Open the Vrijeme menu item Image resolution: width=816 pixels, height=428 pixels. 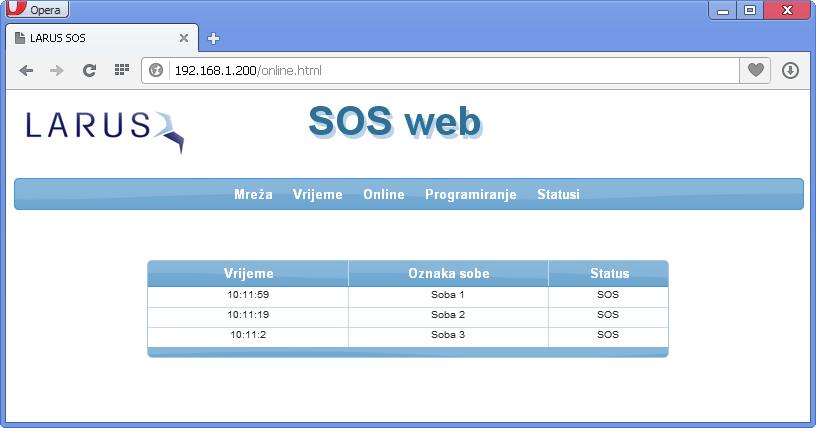point(317,194)
